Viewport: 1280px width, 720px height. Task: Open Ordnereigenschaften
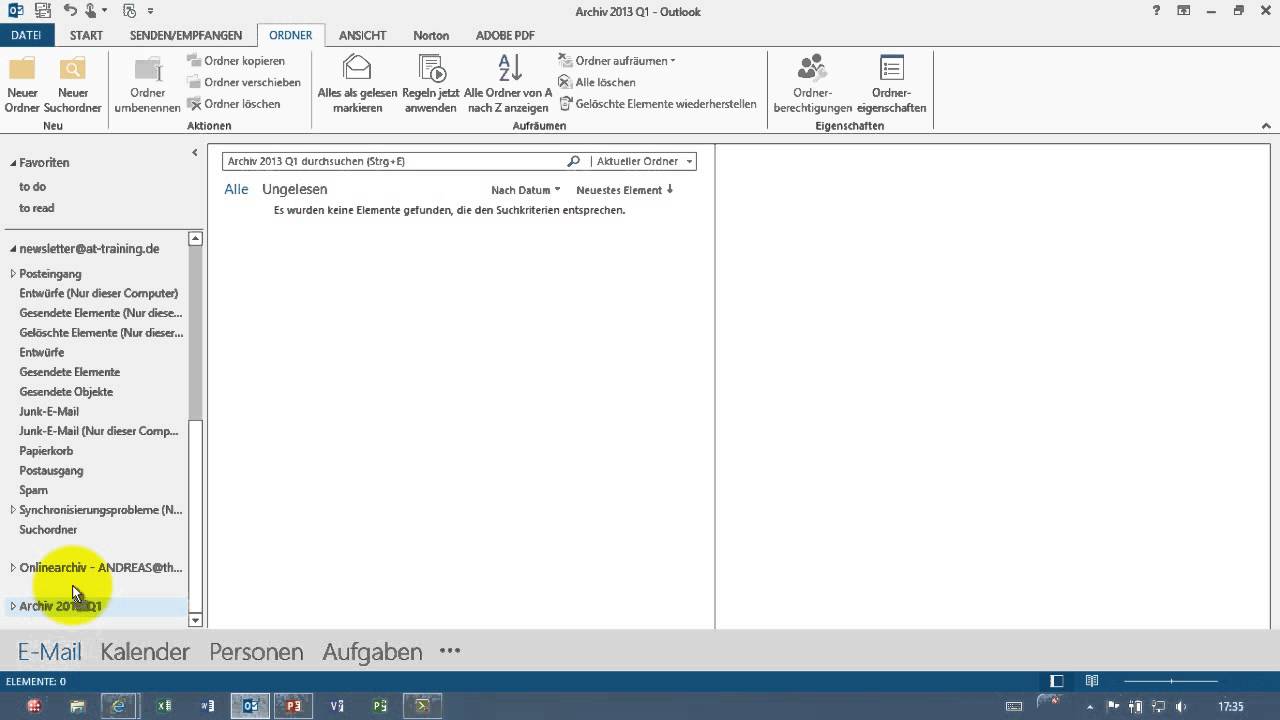pyautogui.click(x=891, y=85)
